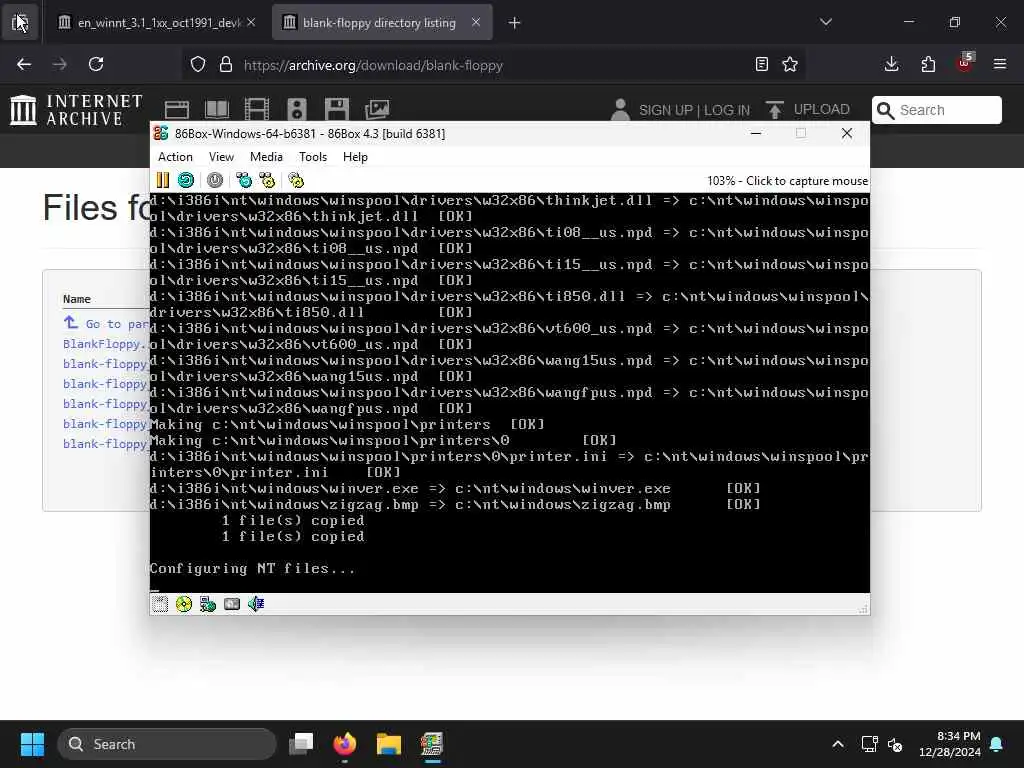Open 86Box settings gear toolbar icon
Screen dimensions: 1024x768
pyautogui.click(x=296, y=180)
